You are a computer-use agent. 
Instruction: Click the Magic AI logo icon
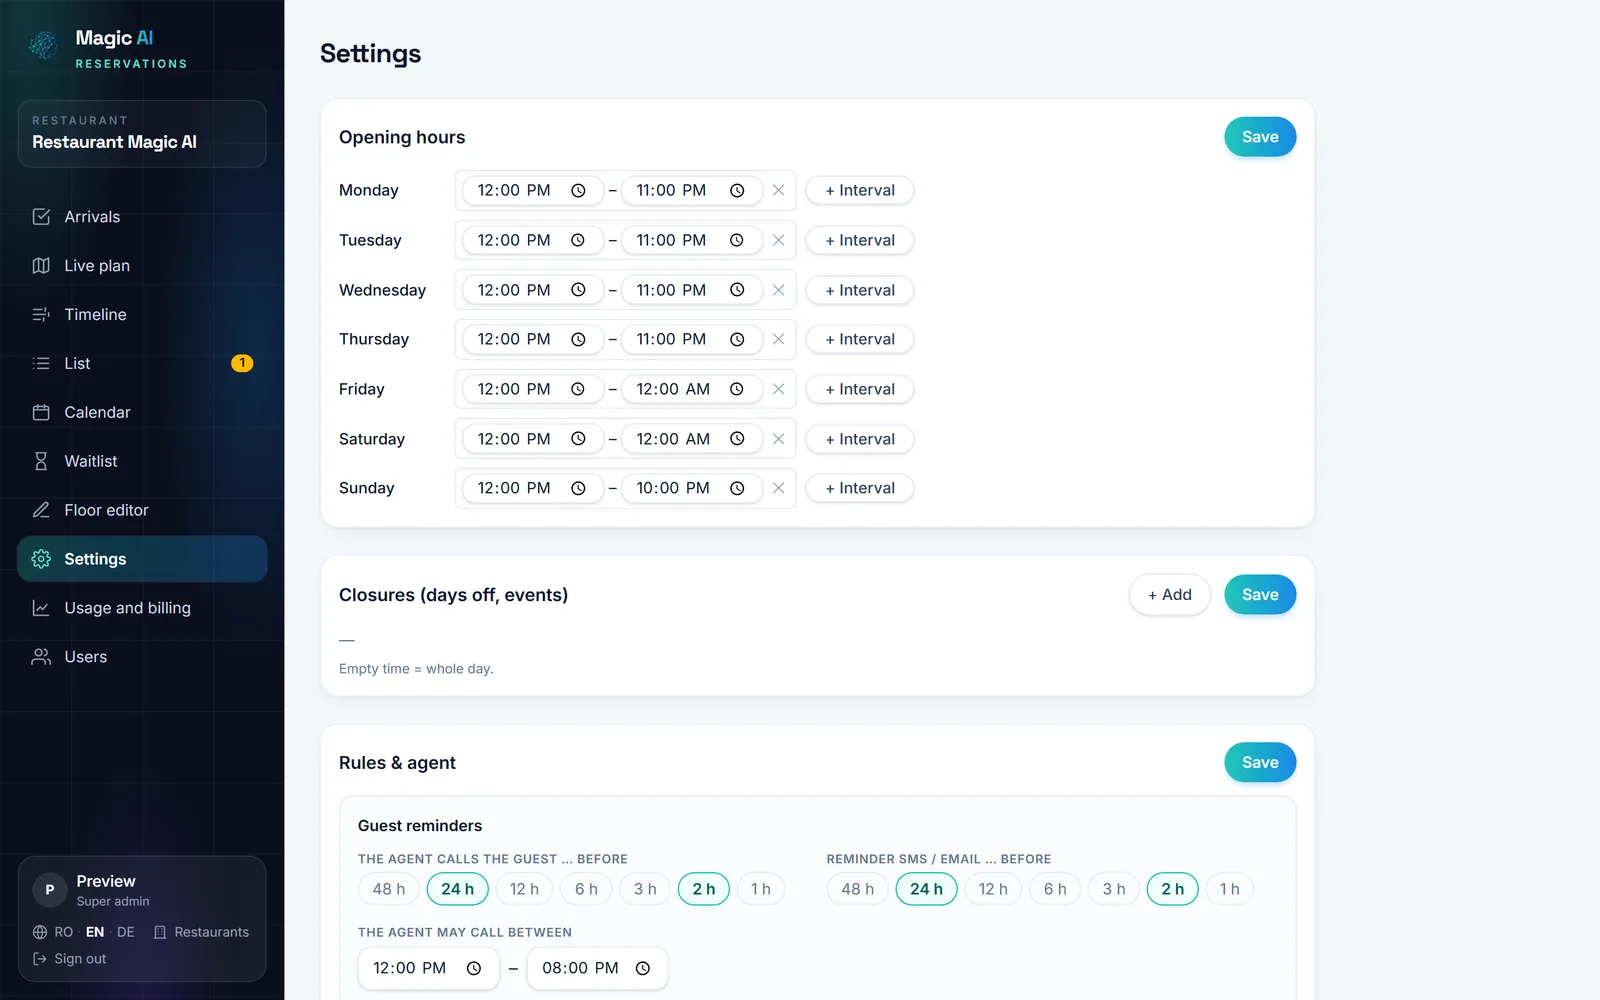point(43,45)
